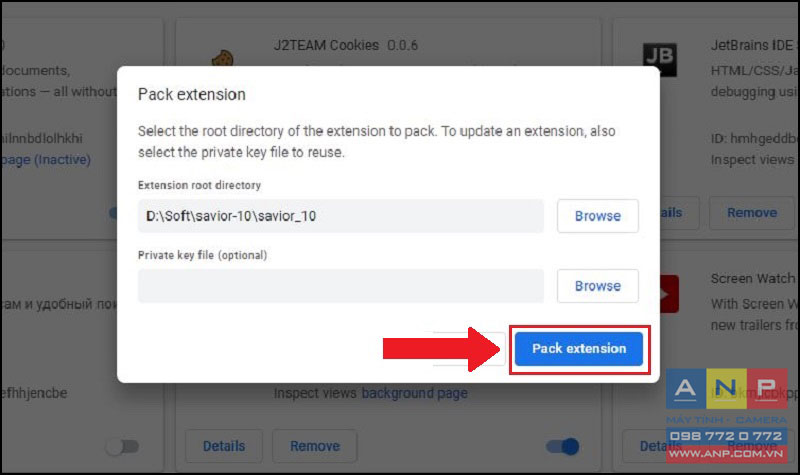The height and width of the screenshot is (475, 800).
Task: Click Remove beside the bottom Details button
Action: [315, 446]
